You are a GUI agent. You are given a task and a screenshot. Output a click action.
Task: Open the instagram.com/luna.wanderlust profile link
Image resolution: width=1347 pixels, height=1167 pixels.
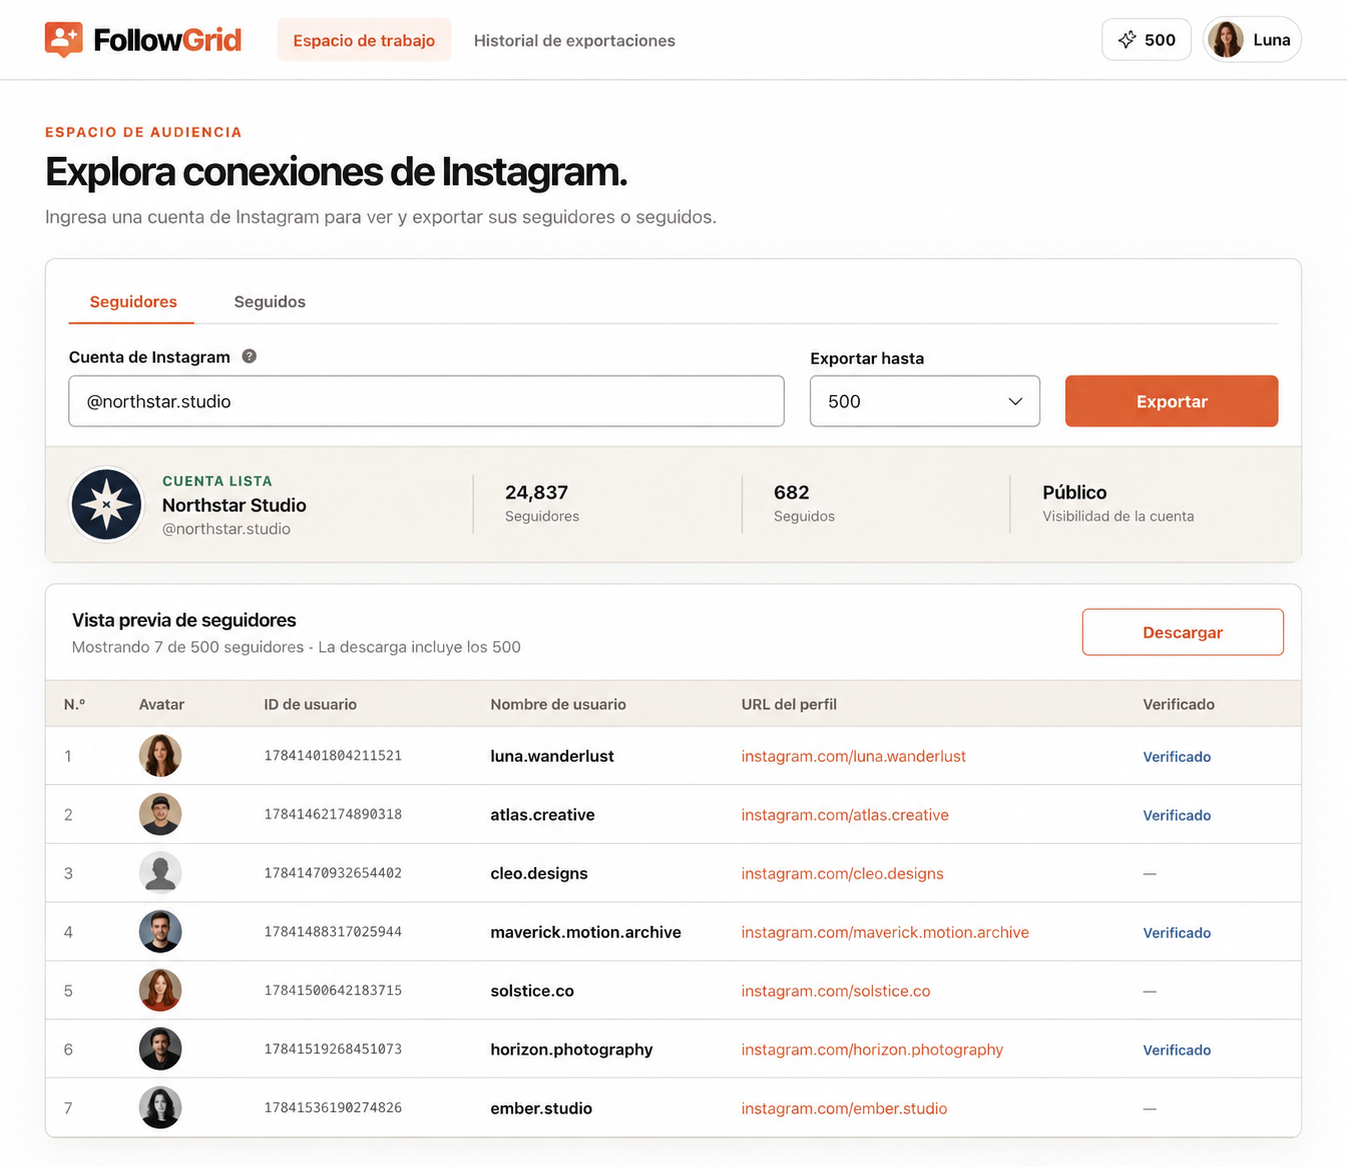[853, 756]
